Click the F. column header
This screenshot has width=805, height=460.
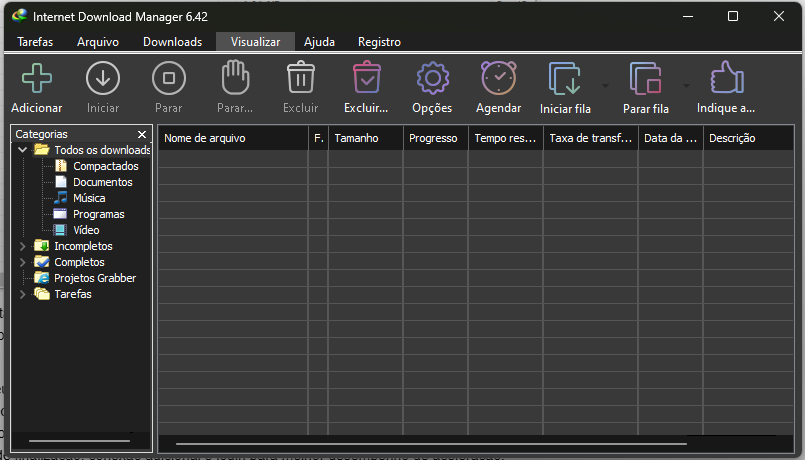point(318,138)
